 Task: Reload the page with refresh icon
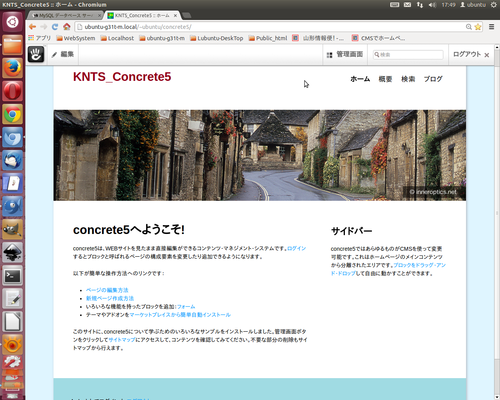coord(55,27)
